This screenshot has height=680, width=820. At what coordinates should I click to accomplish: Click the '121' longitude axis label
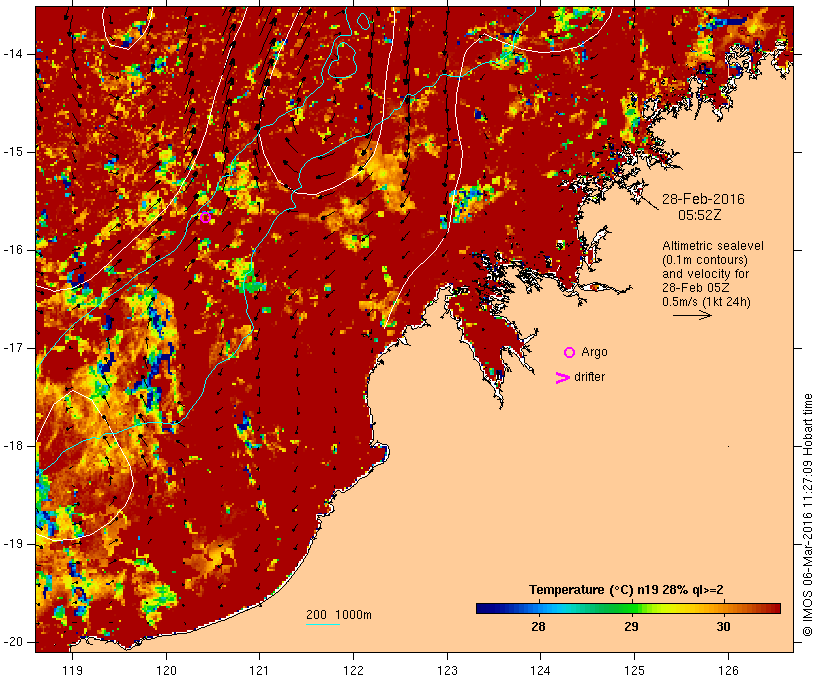259,670
